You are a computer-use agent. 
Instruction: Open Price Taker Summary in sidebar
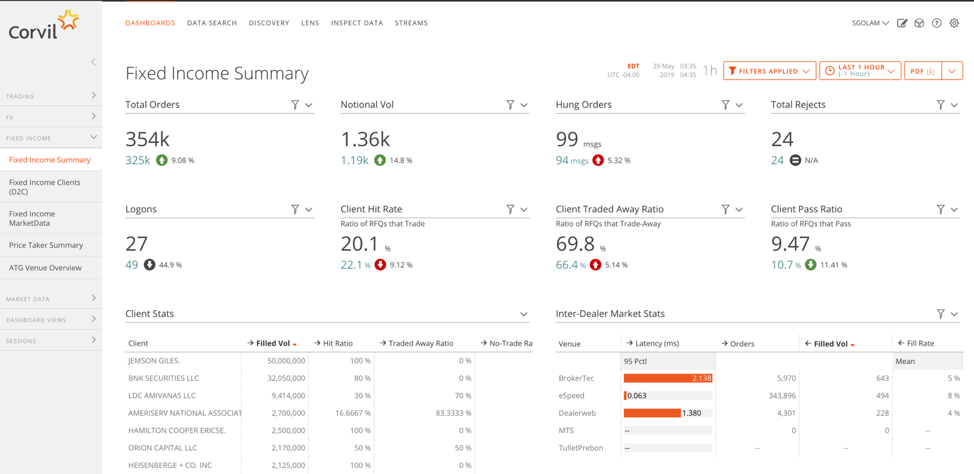[x=51, y=245]
